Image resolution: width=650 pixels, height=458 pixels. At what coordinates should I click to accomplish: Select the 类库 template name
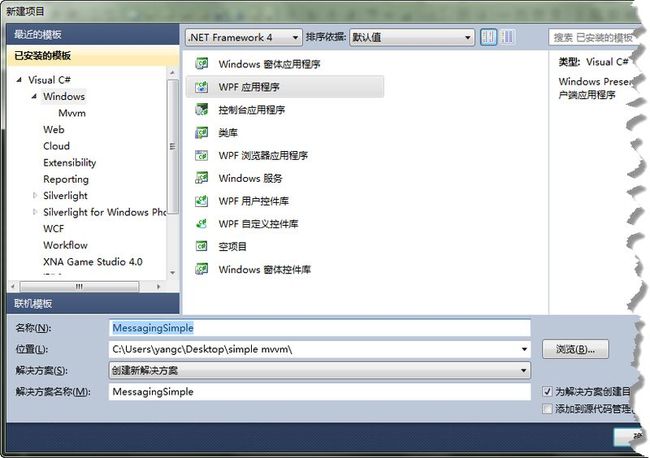click(x=228, y=132)
